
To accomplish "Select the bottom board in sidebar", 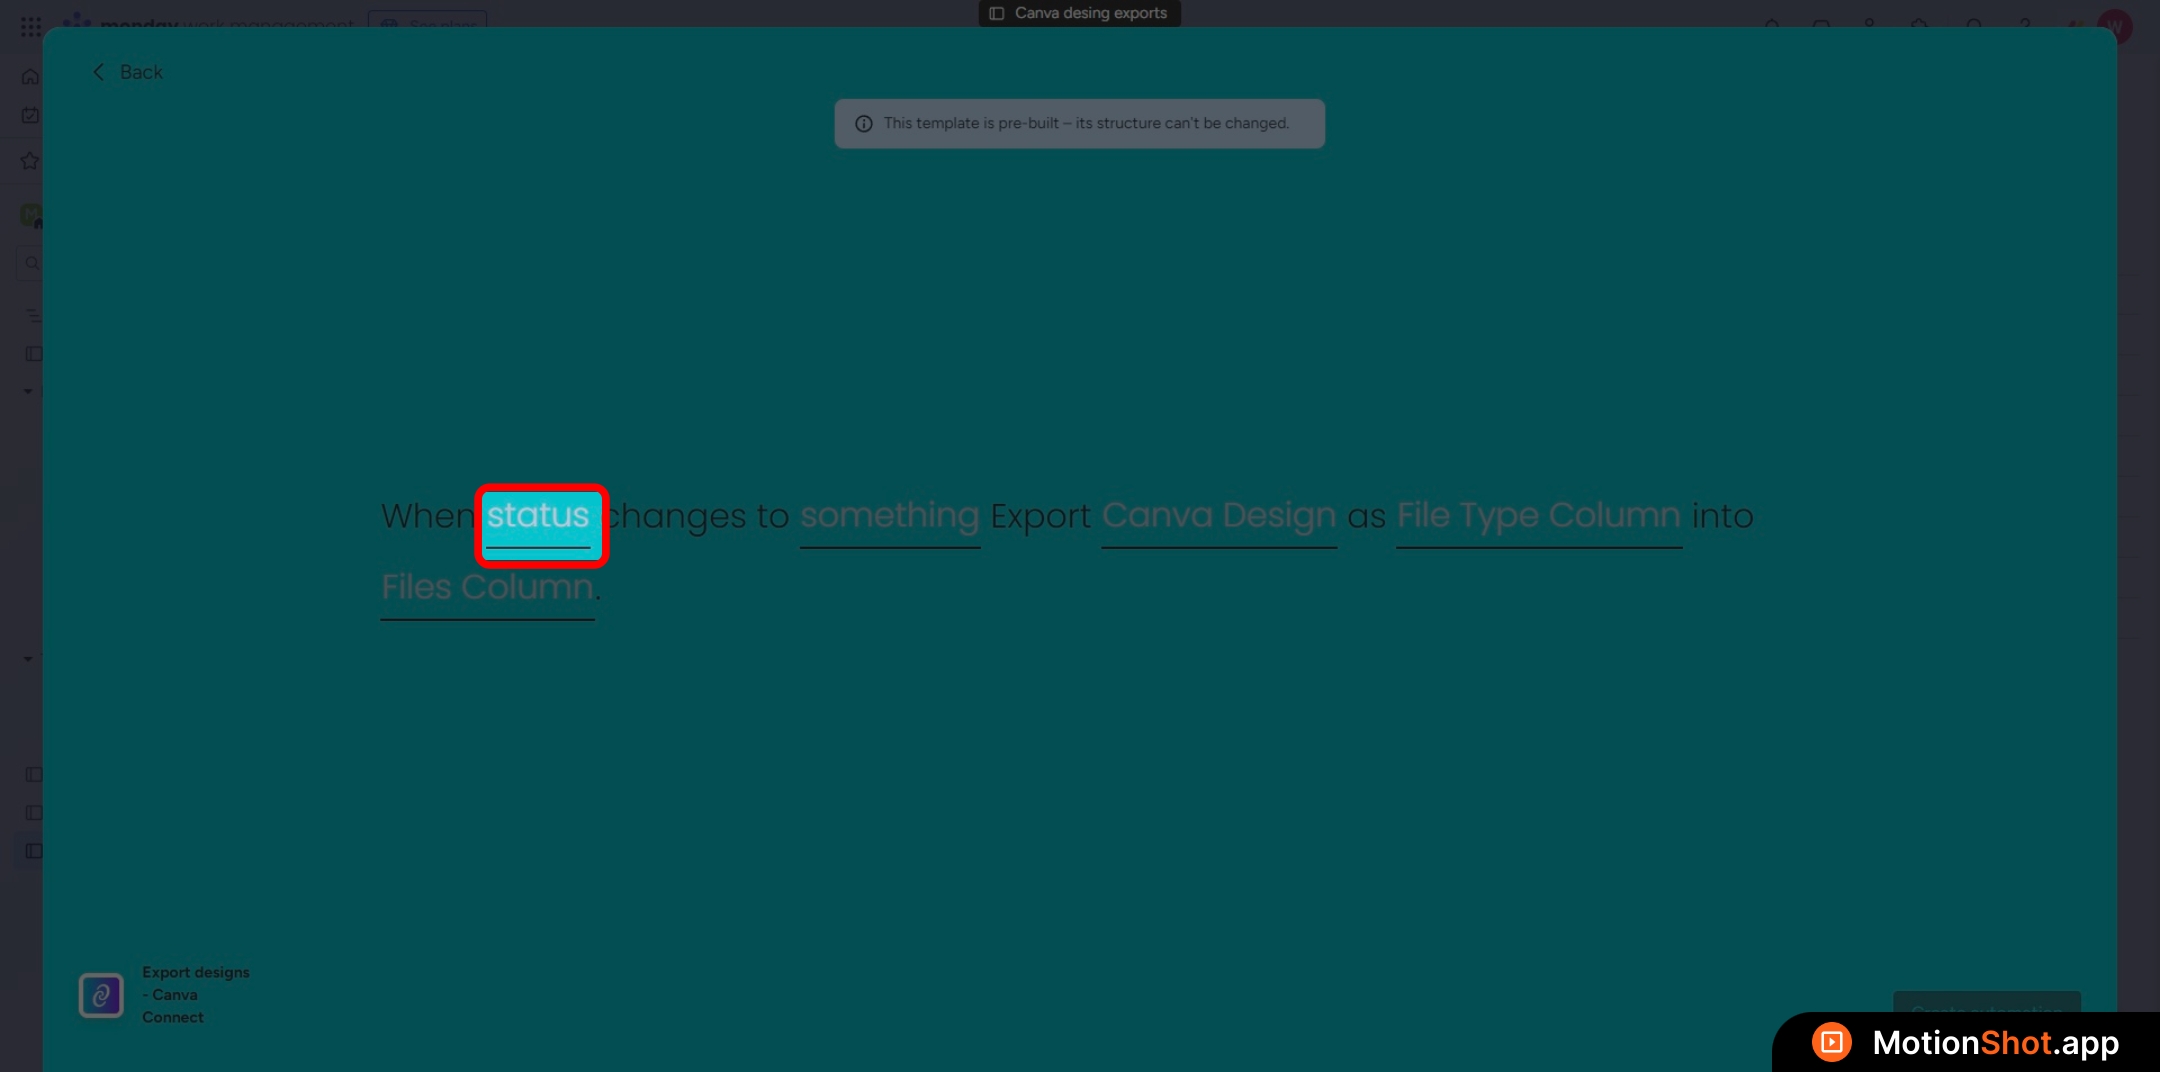I will click(34, 851).
